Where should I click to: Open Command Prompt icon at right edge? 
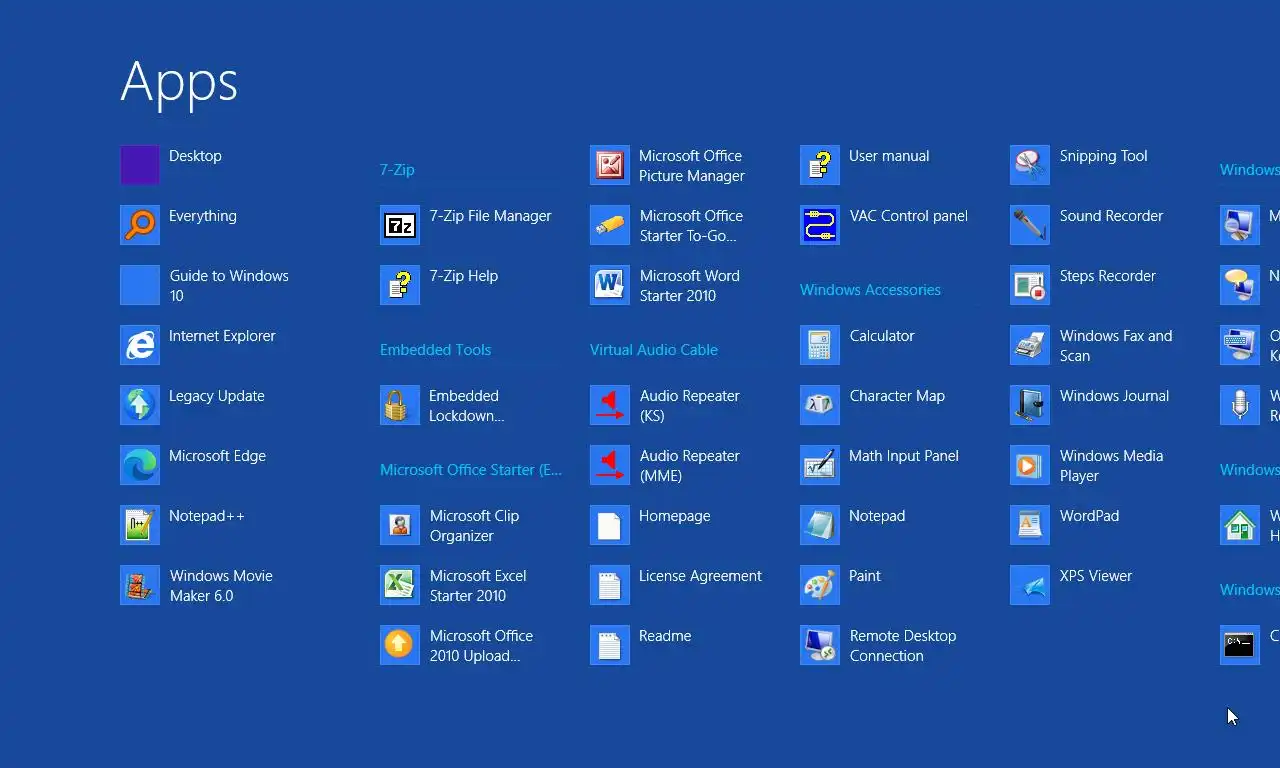[1240, 645]
